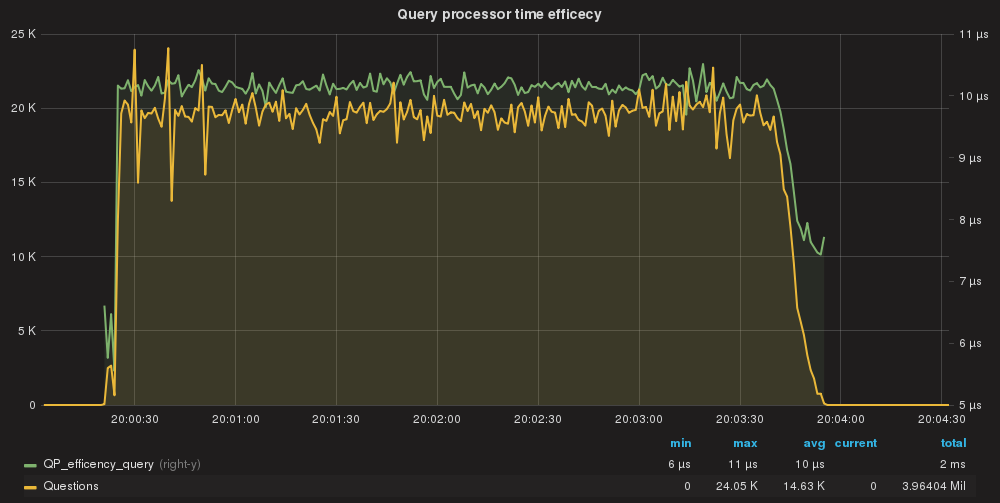Click the 20:02:00 time axis label
The width and height of the screenshot is (1000, 503).
[436, 419]
